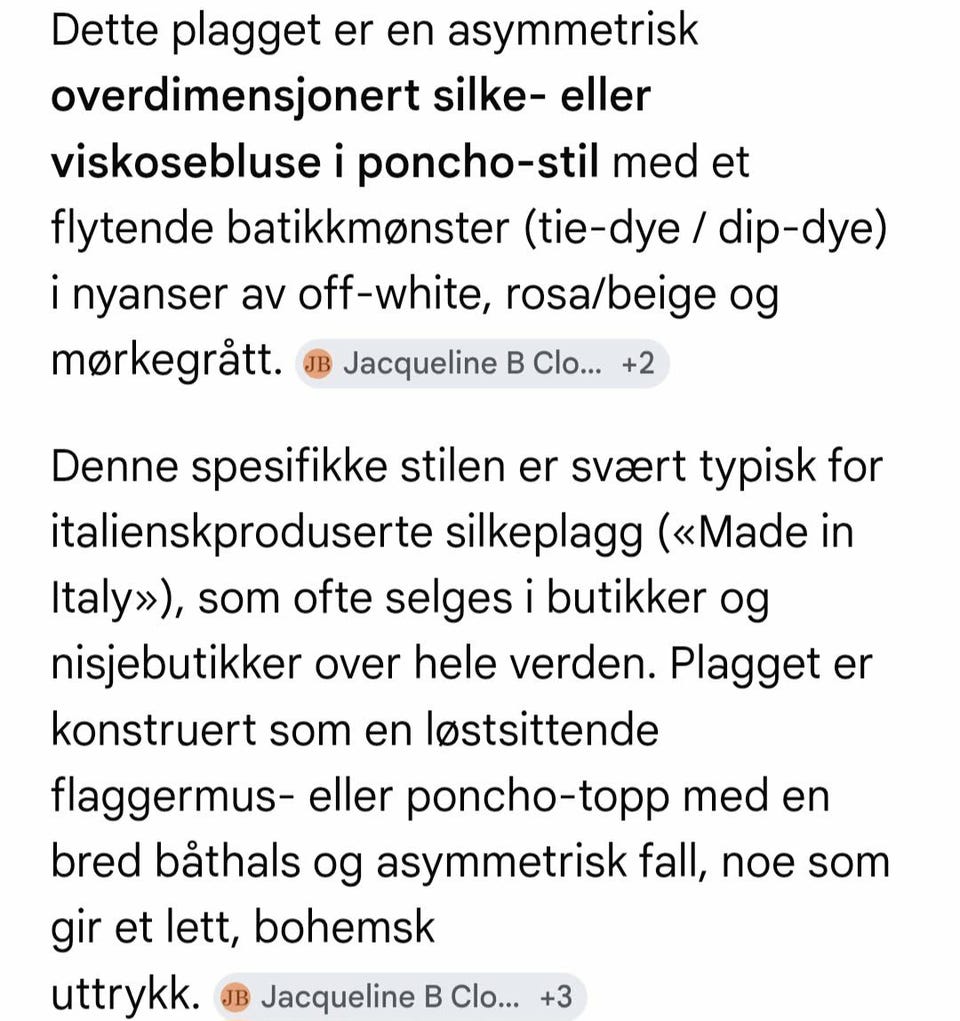The width and height of the screenshot is (960, 1021).
Task: Click the word "off-white,"
Action: (395, 296)
